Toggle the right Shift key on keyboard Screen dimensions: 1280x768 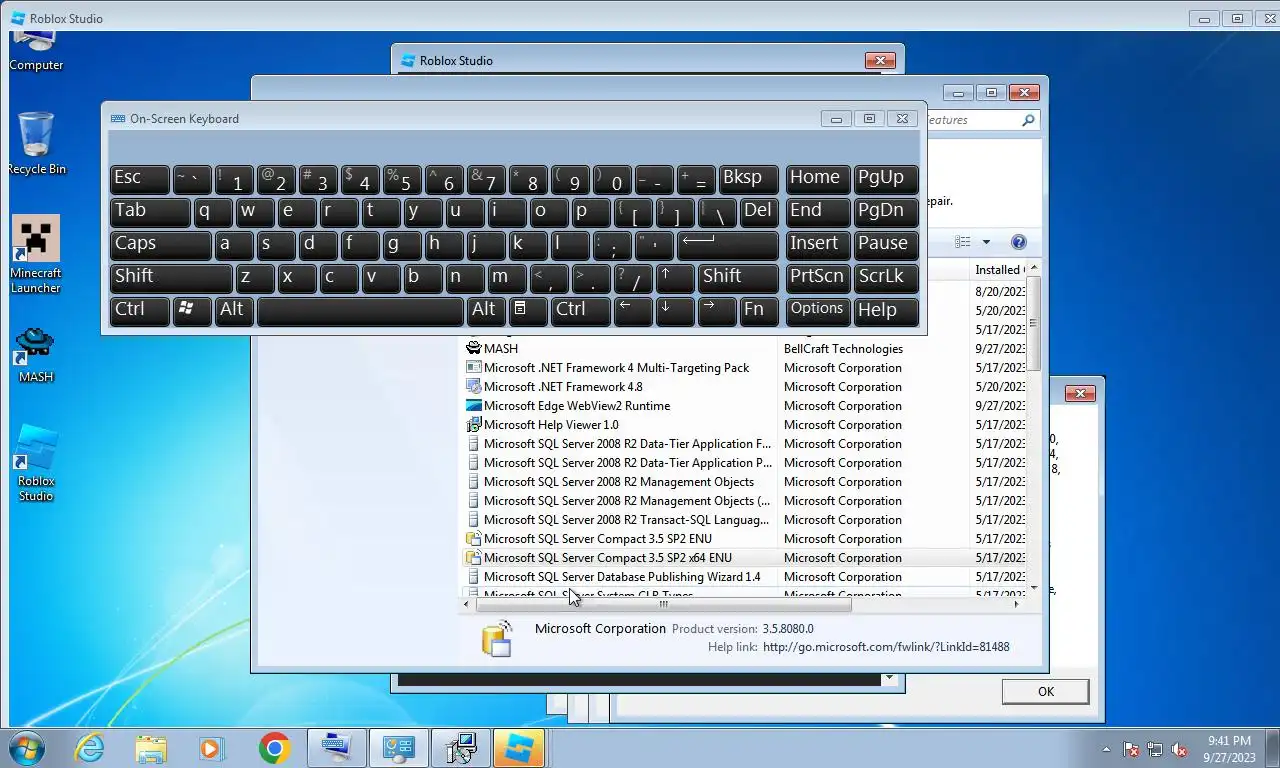tap(738, 278)
